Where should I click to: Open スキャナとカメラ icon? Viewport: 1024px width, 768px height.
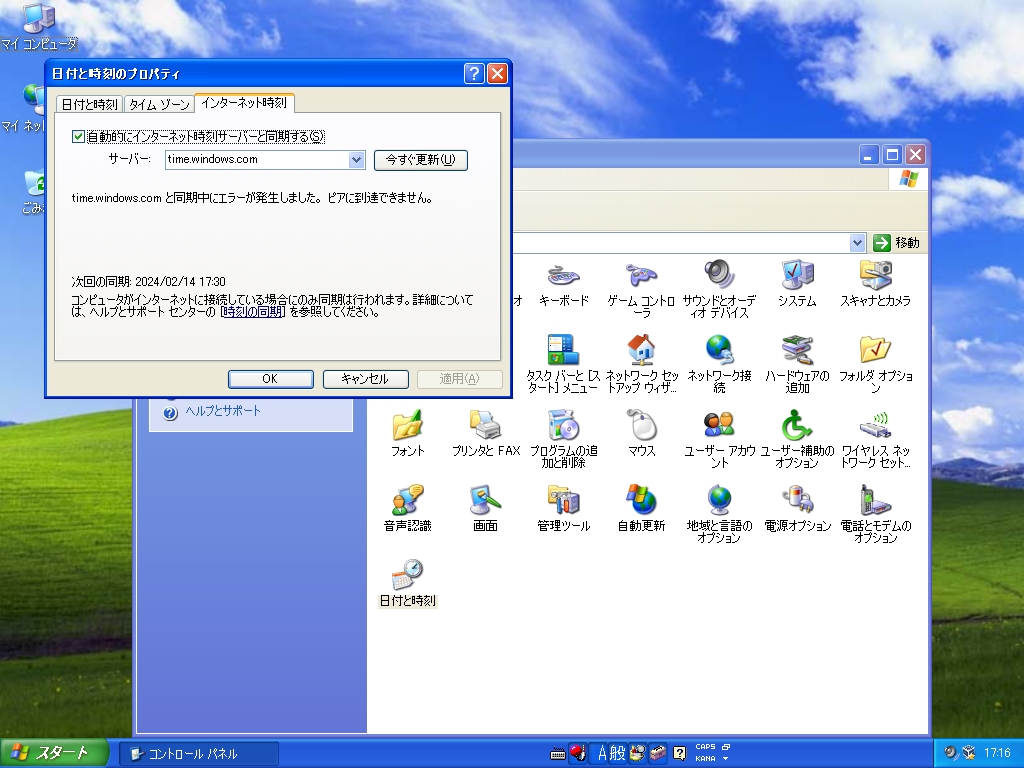pos(875,285)
